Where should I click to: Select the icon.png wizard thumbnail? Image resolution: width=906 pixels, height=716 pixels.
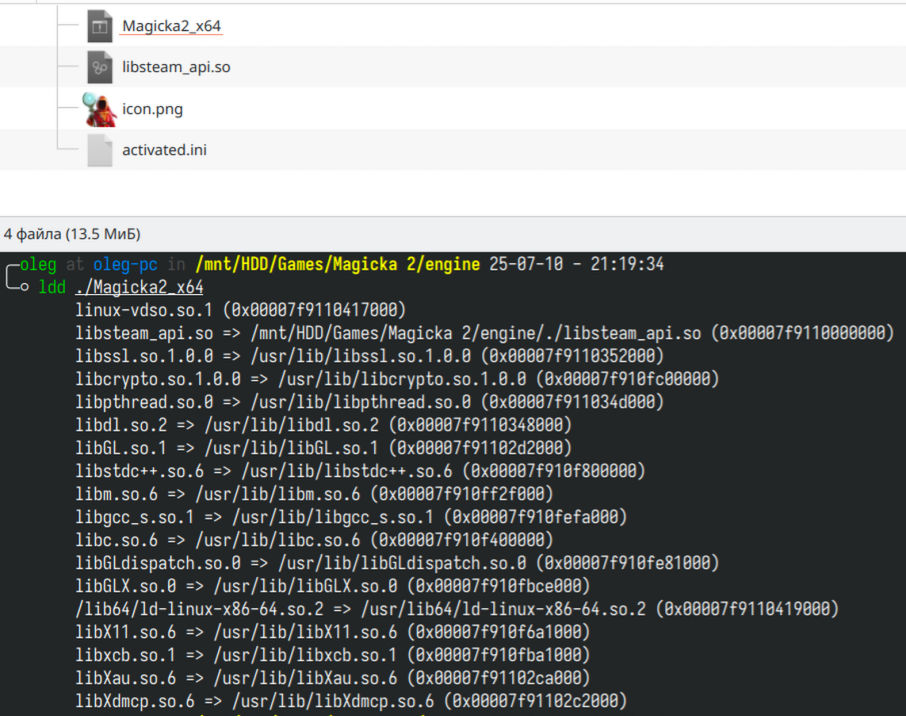pyautogui.click(x=99, y=109)
